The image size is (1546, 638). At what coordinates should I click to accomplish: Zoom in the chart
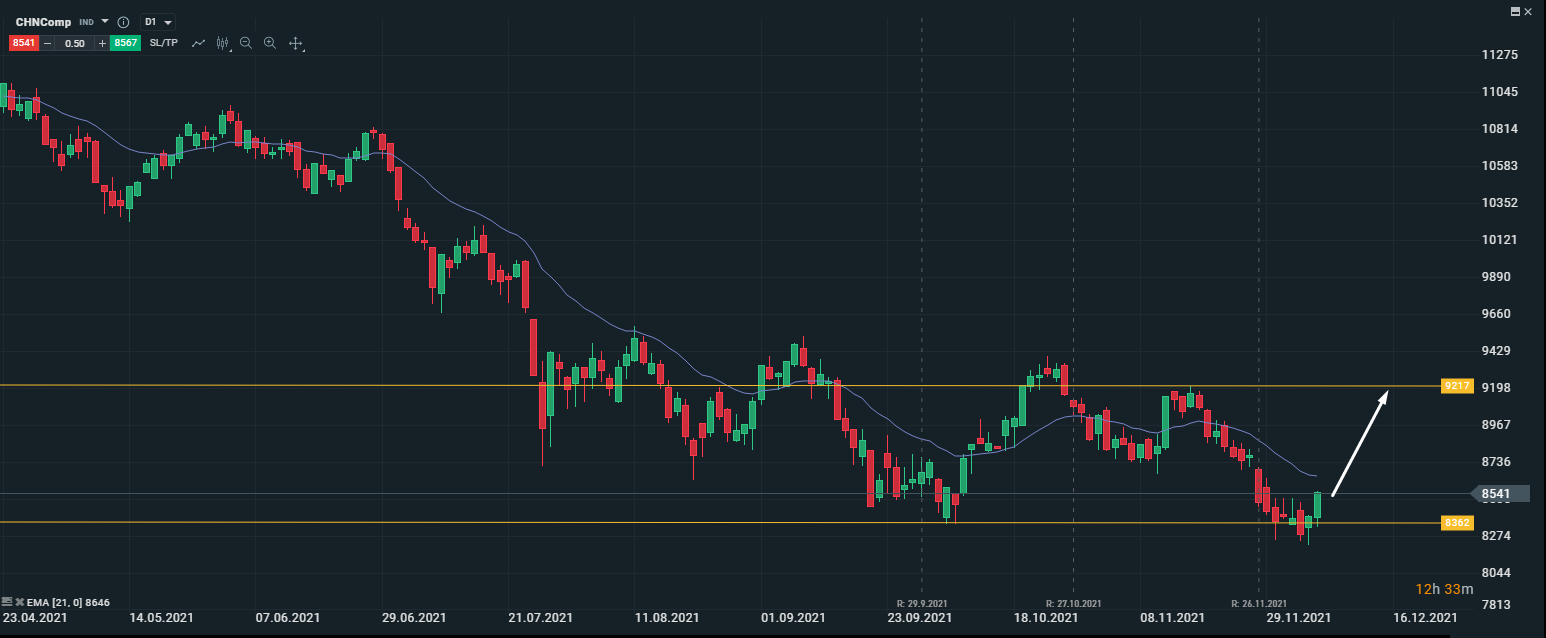(x=270, y=43)
